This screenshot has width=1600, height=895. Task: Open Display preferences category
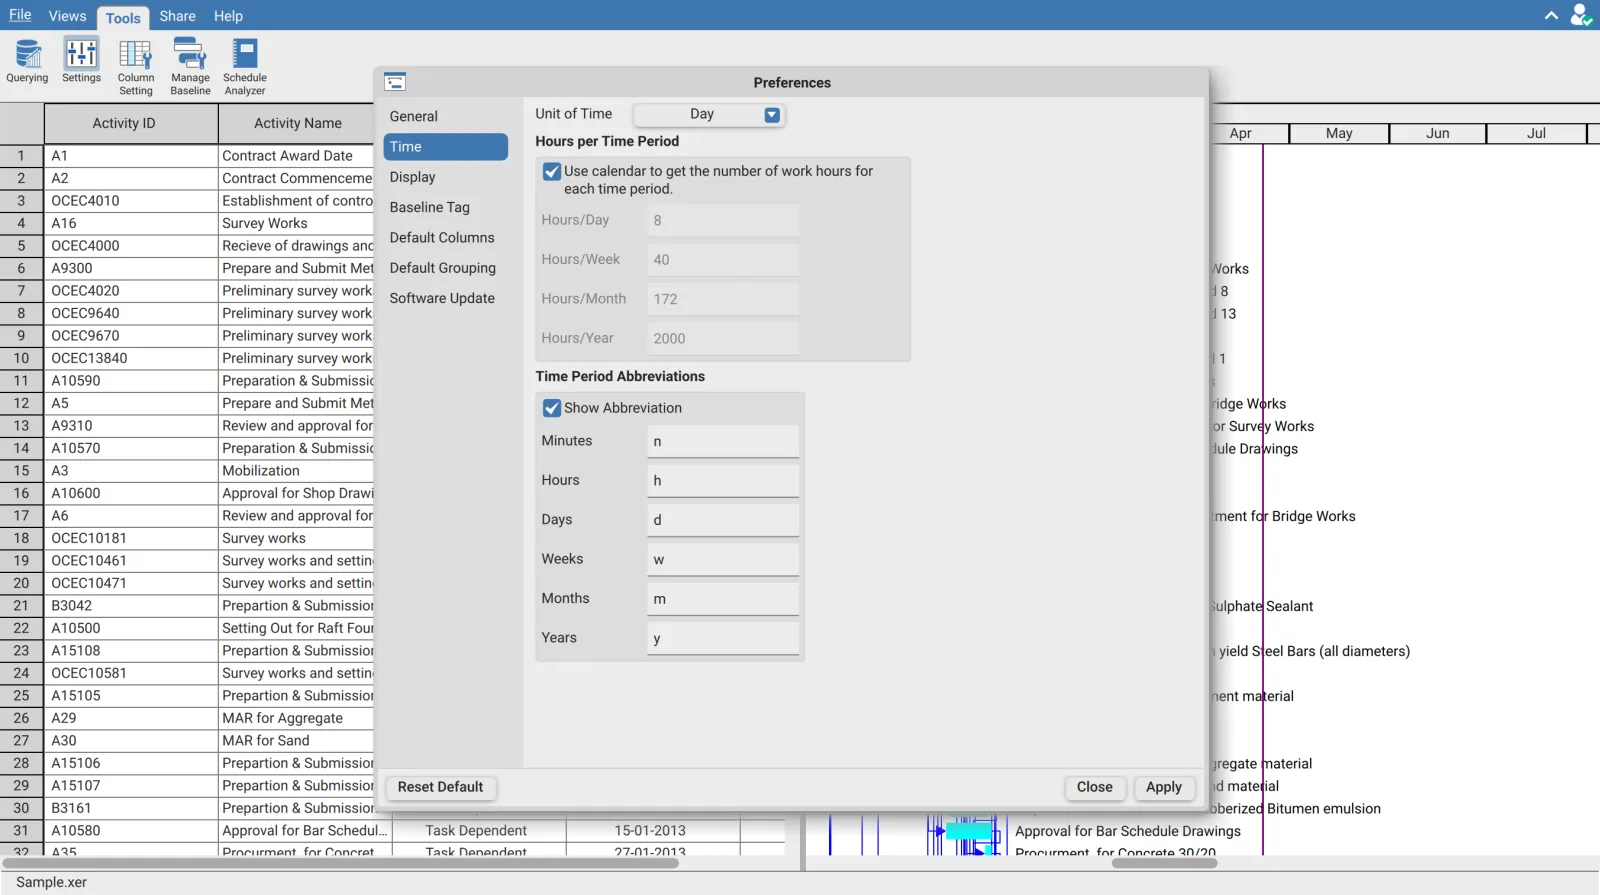click(446, 177)
